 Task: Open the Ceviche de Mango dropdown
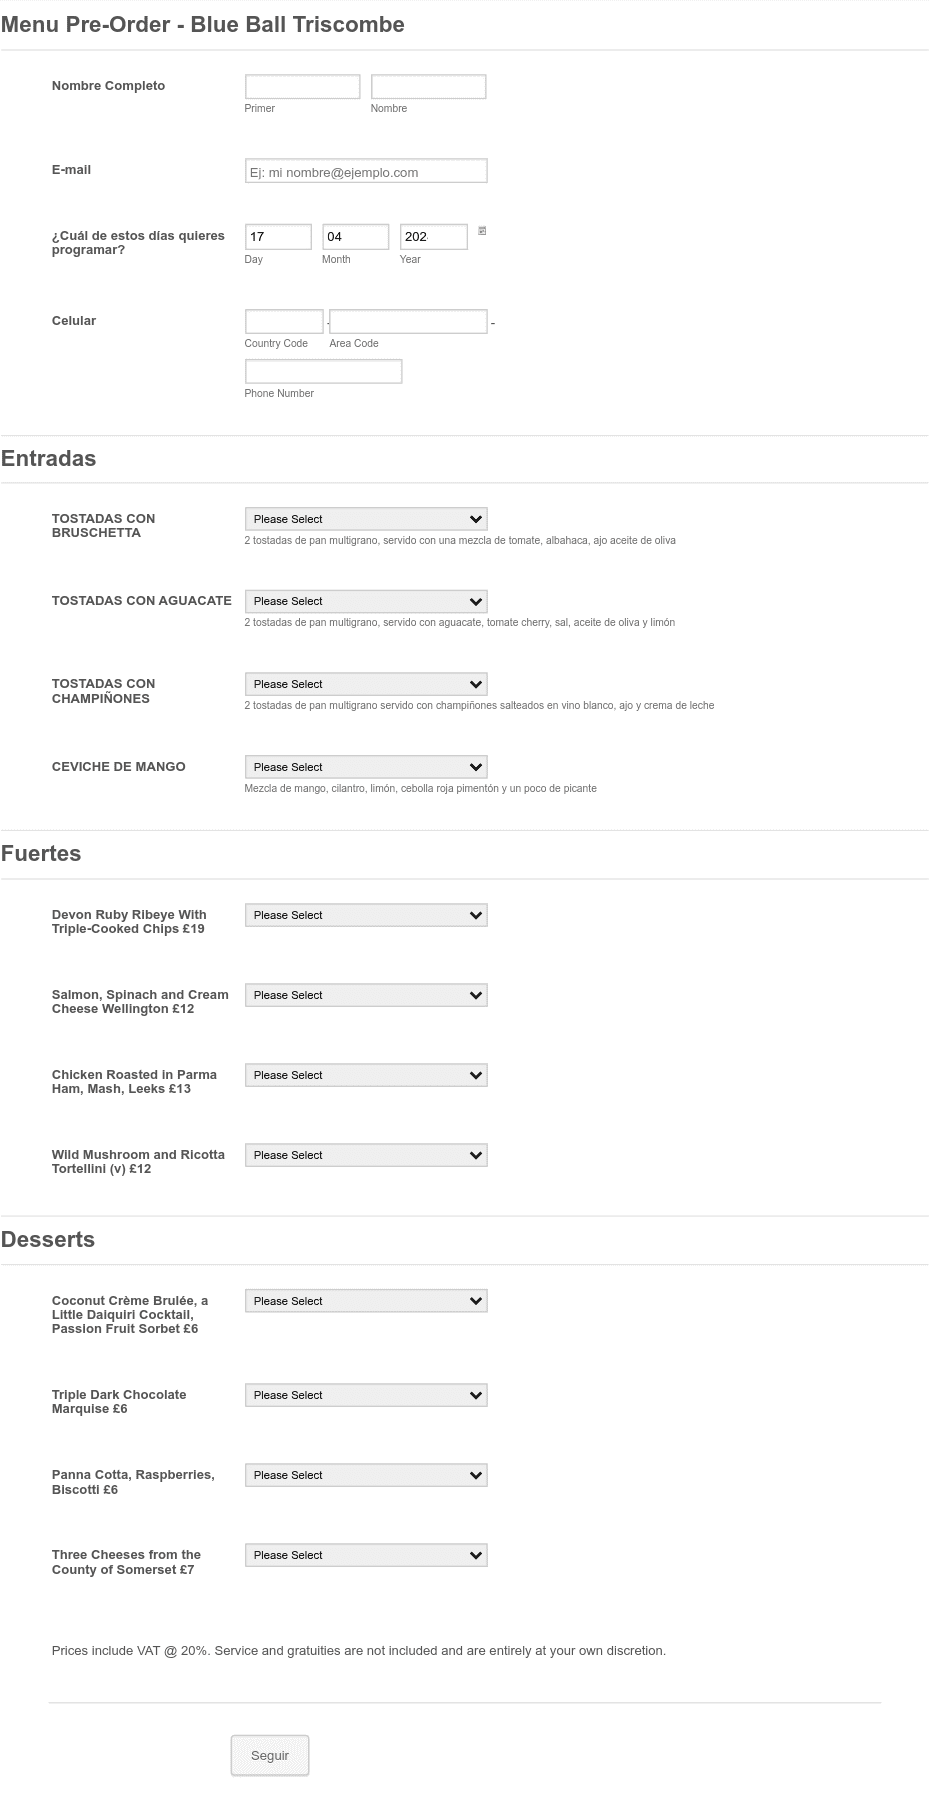click(366, 767)
